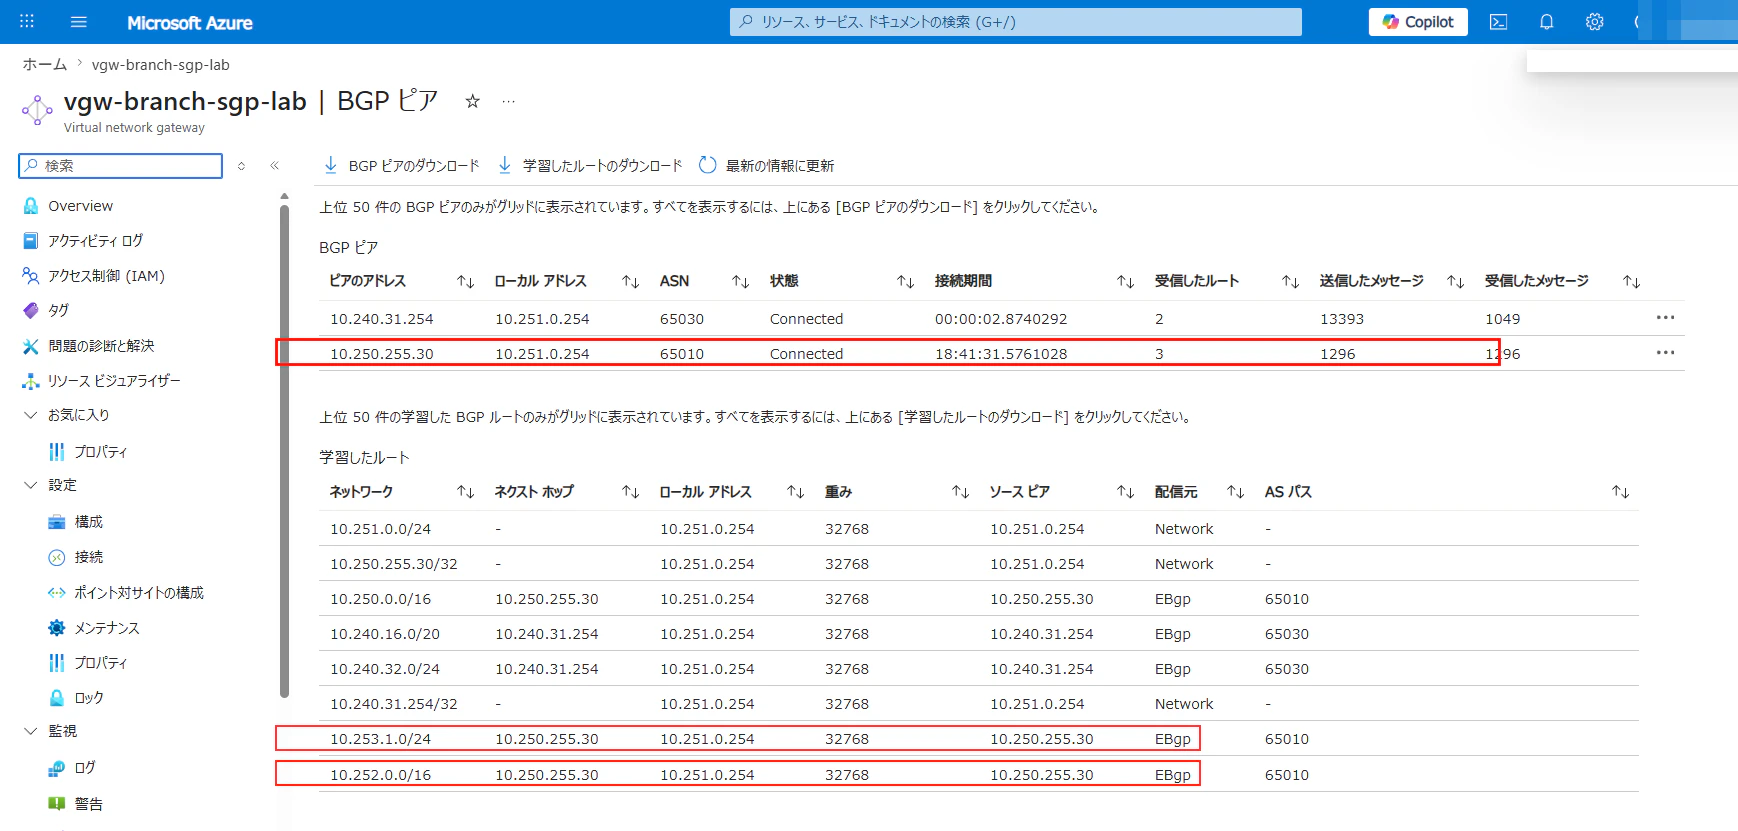Open the portal hamburger menu

click(x=79, y=21)
